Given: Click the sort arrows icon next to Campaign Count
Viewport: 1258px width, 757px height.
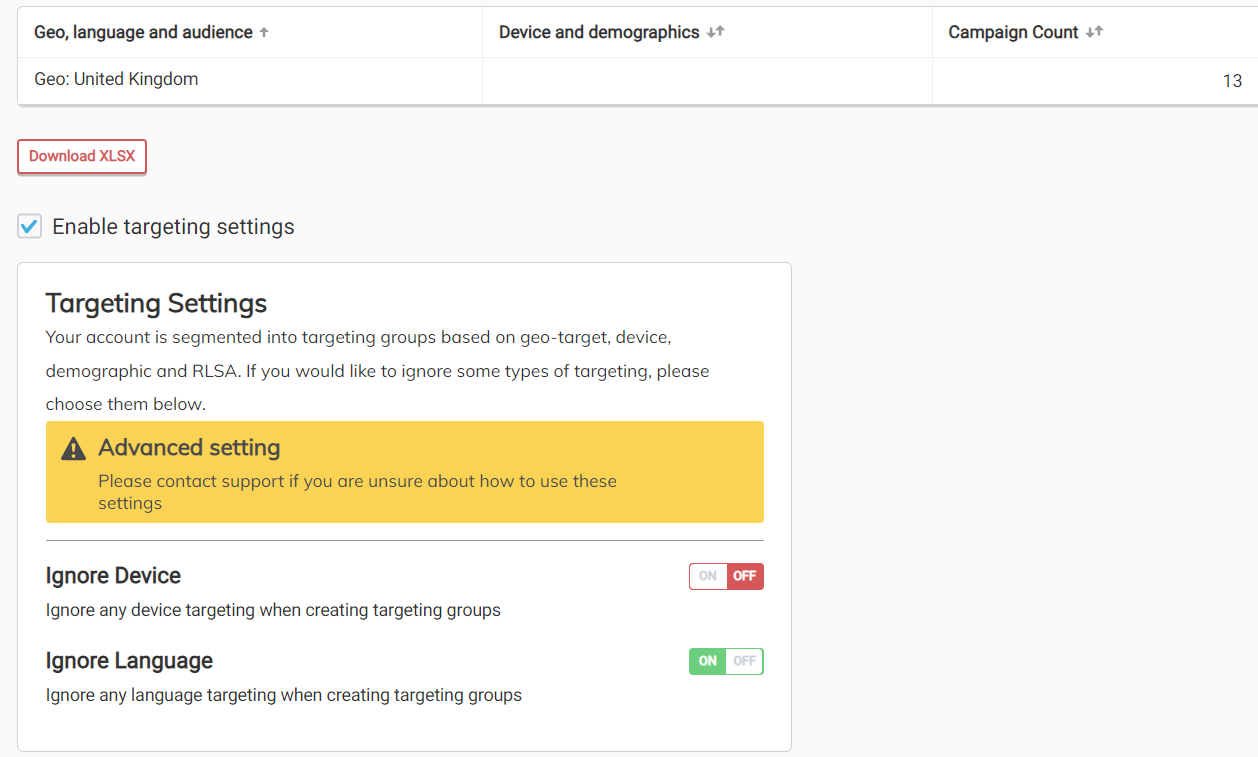Looking at the screenshot, I should point(1094,32).
